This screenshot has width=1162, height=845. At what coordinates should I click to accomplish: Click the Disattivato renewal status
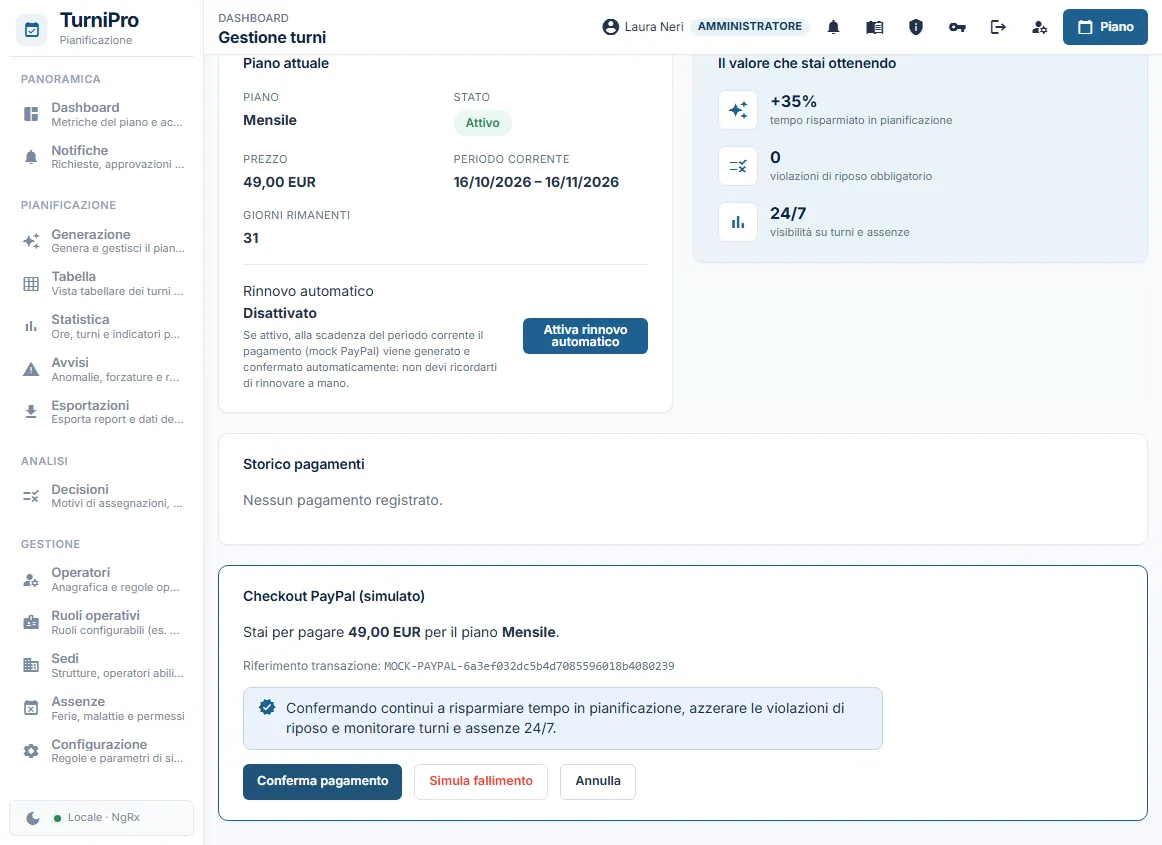point(280,314)
